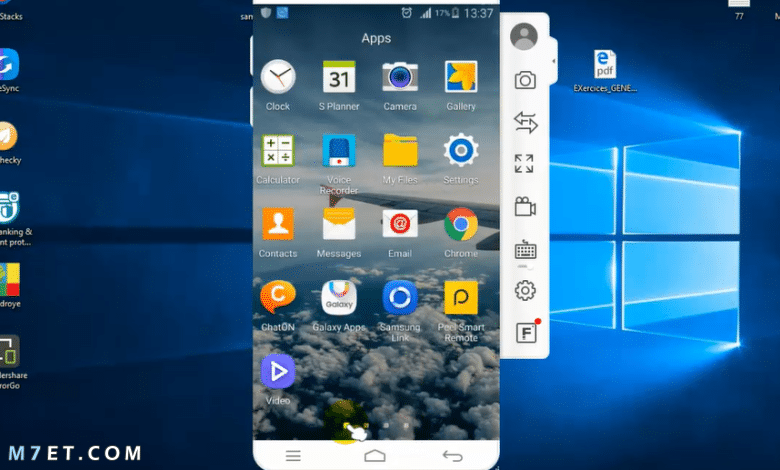Open the S Planner app
This screenshot has height=470, width=780.
pyautogui.click(x=339, y=77)
